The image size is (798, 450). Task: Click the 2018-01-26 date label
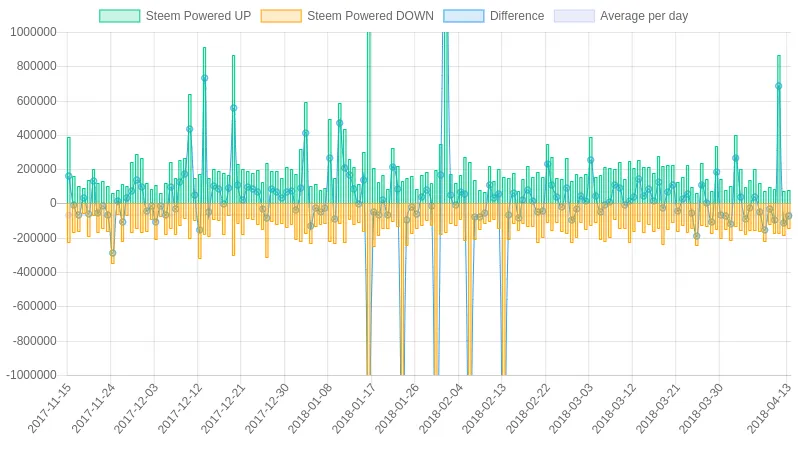click(397, 408)
